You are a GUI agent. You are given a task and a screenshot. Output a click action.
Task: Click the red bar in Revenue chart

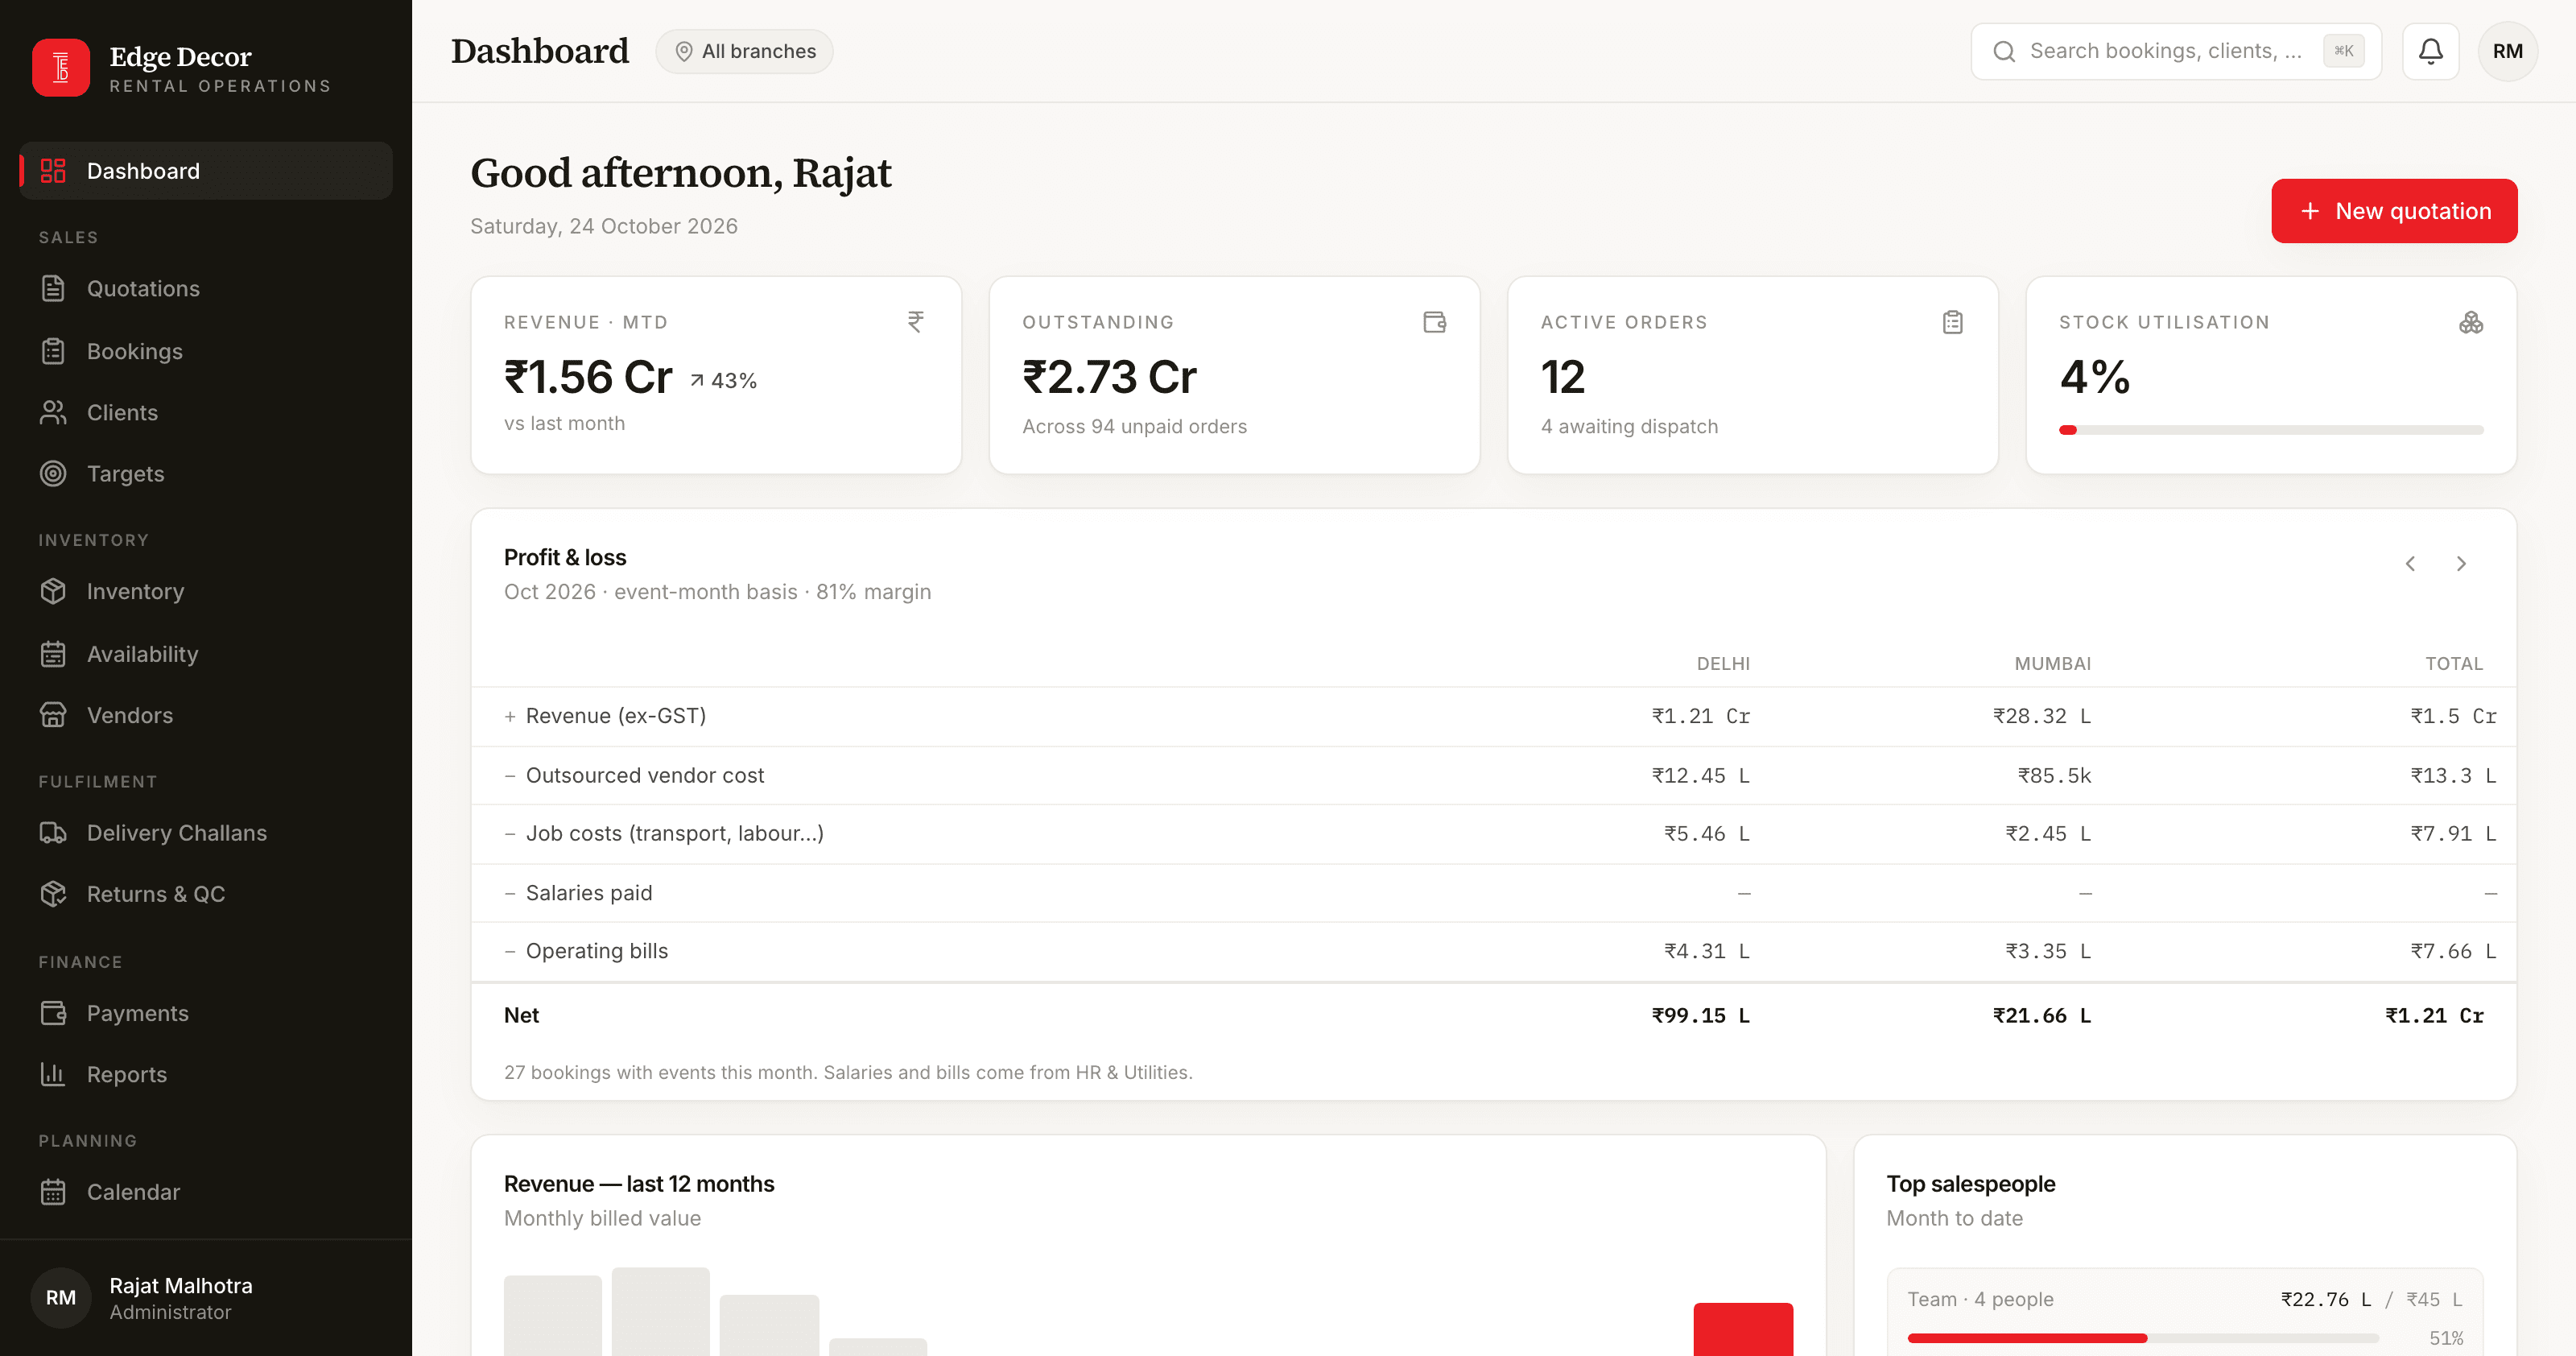click(x=1743, y=1329)
